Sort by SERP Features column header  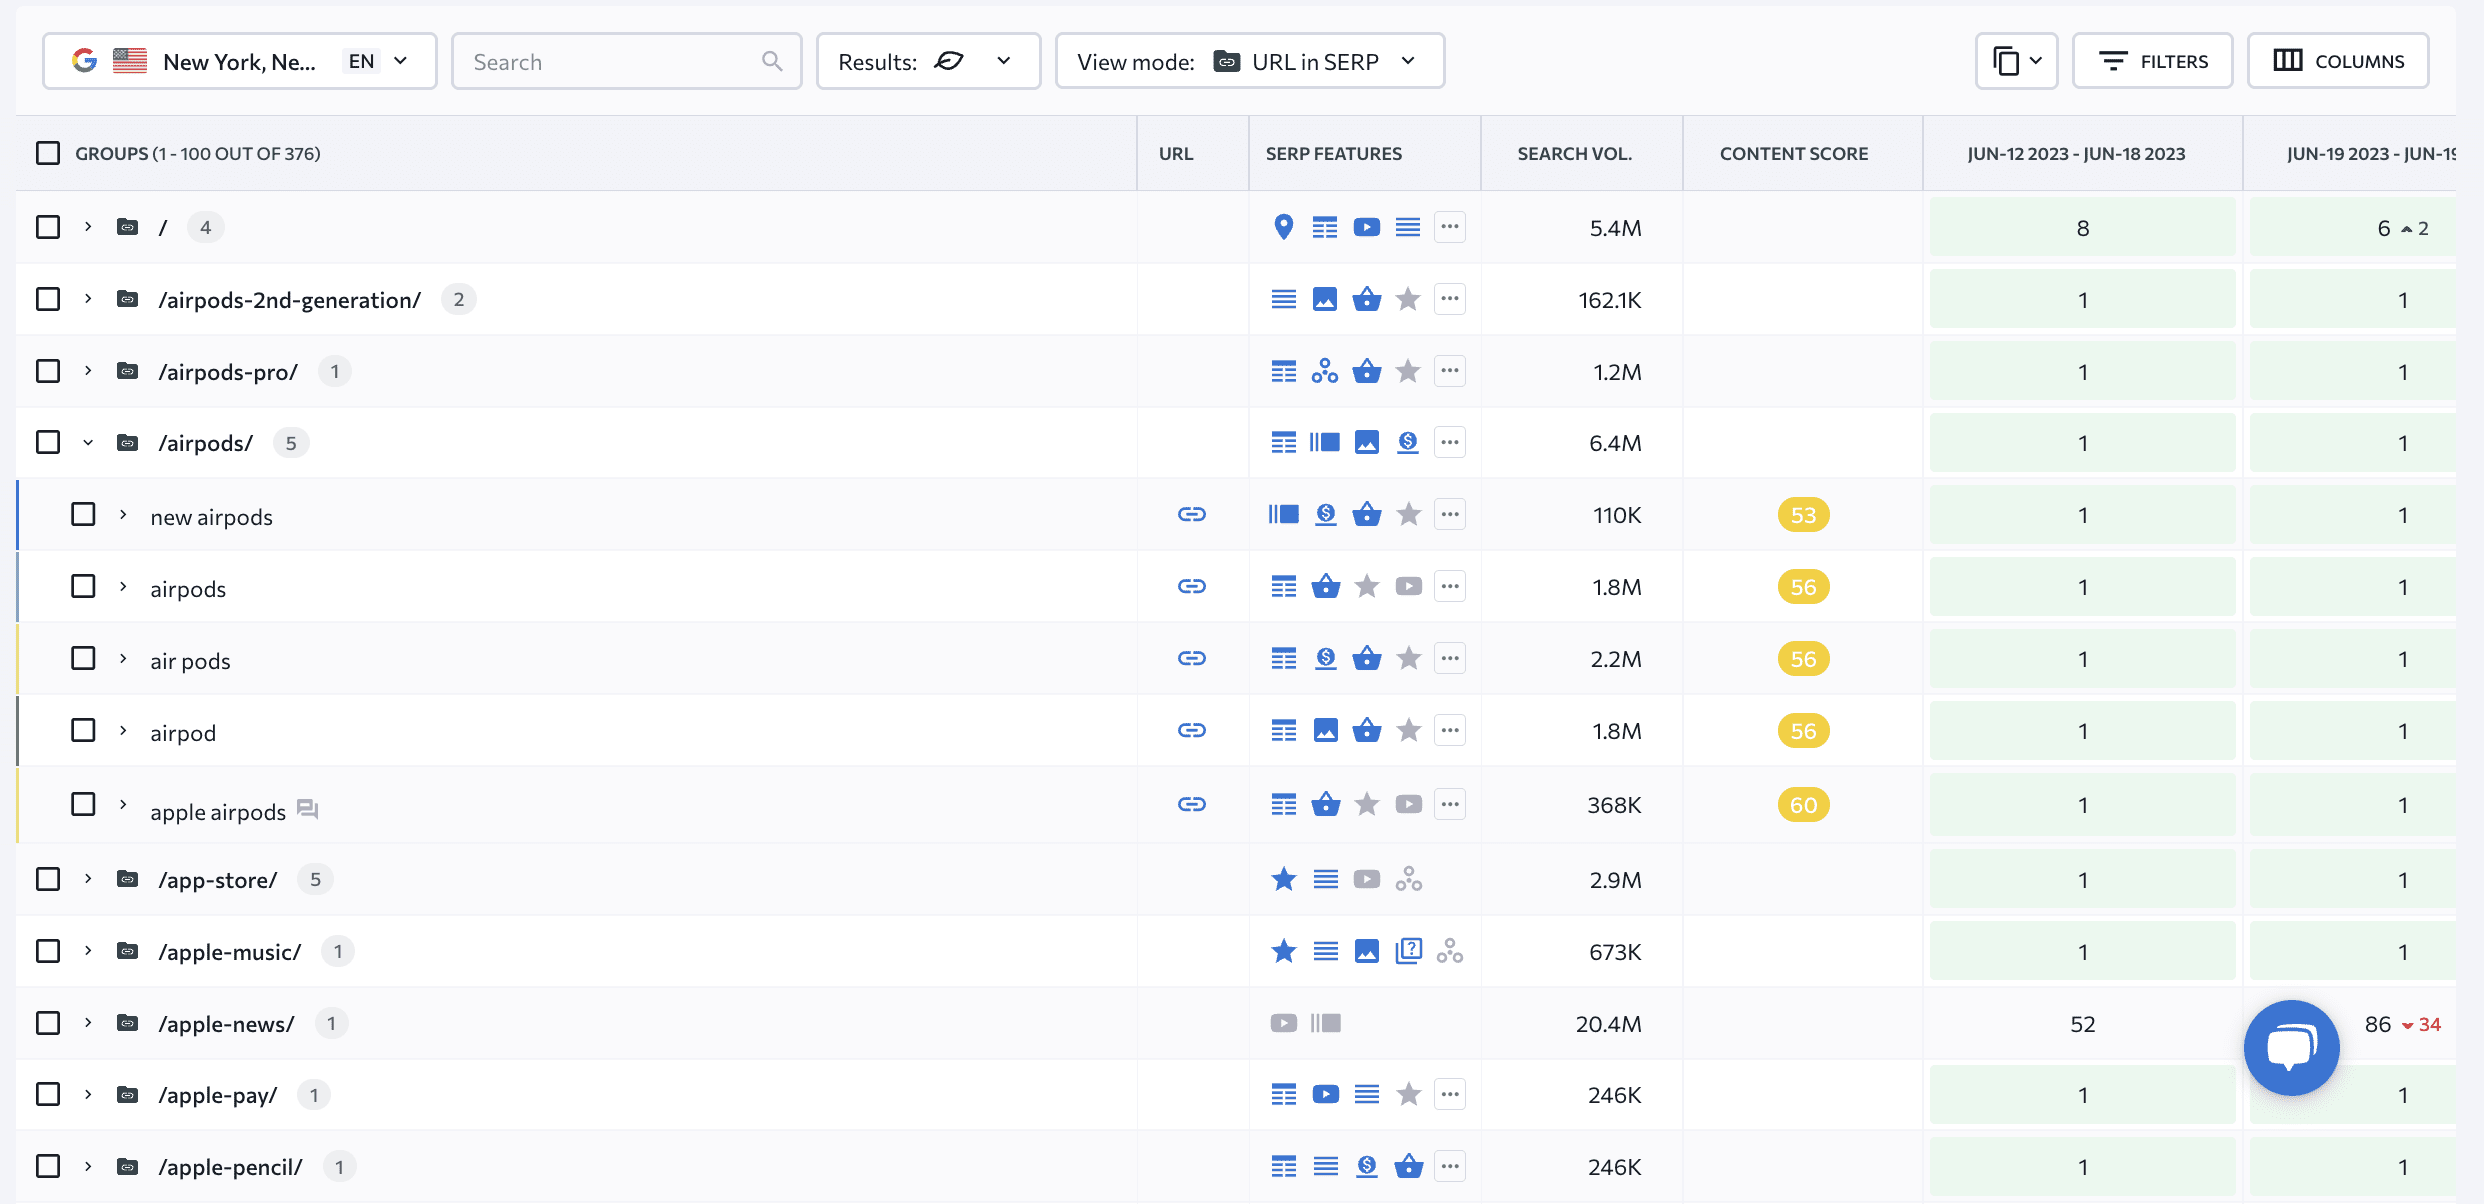coord(1334,153)
